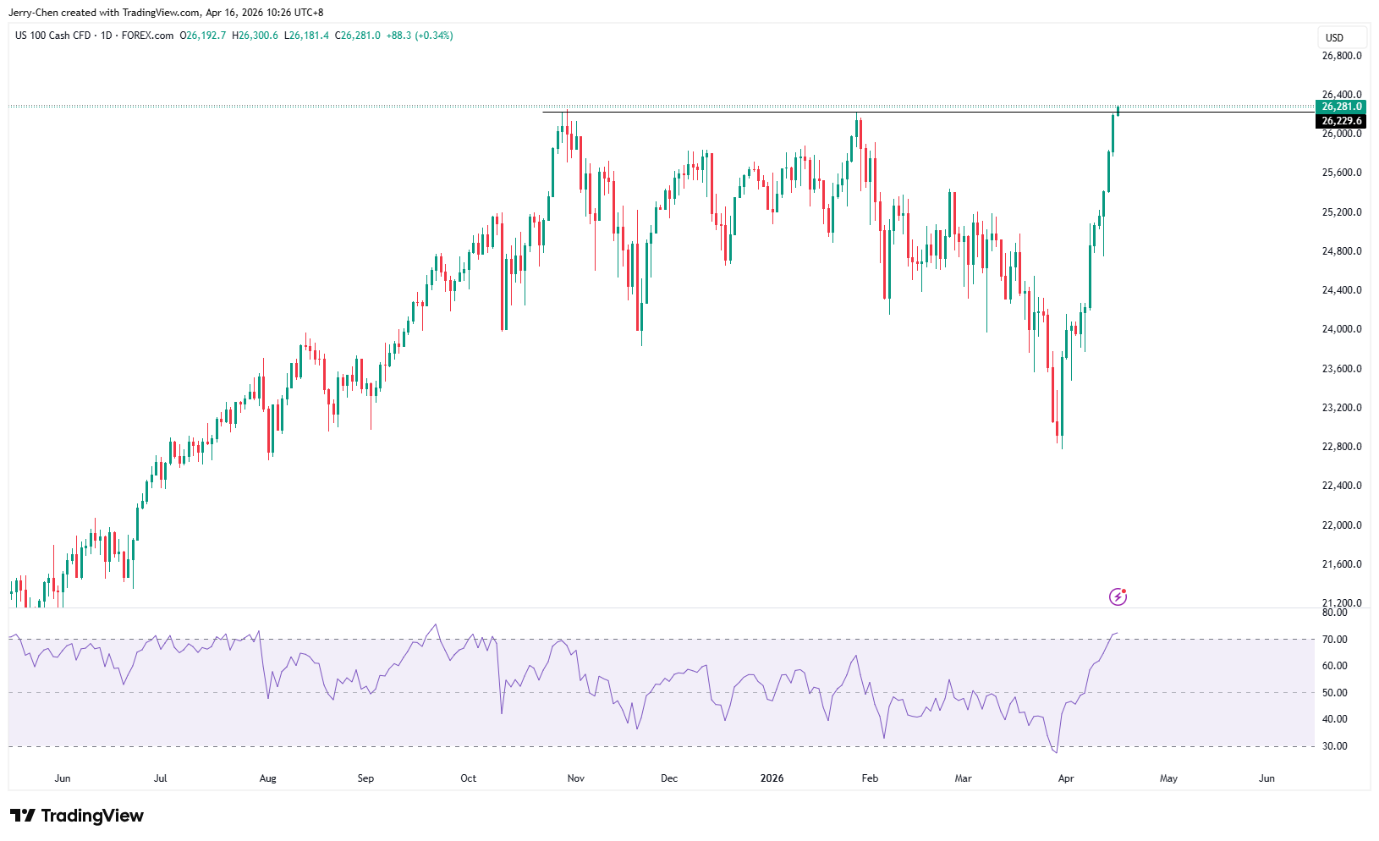Click the TradingView logo at bottom left
The height and width of the screenshot is (841, 1379).
click(x=76, y=816)
